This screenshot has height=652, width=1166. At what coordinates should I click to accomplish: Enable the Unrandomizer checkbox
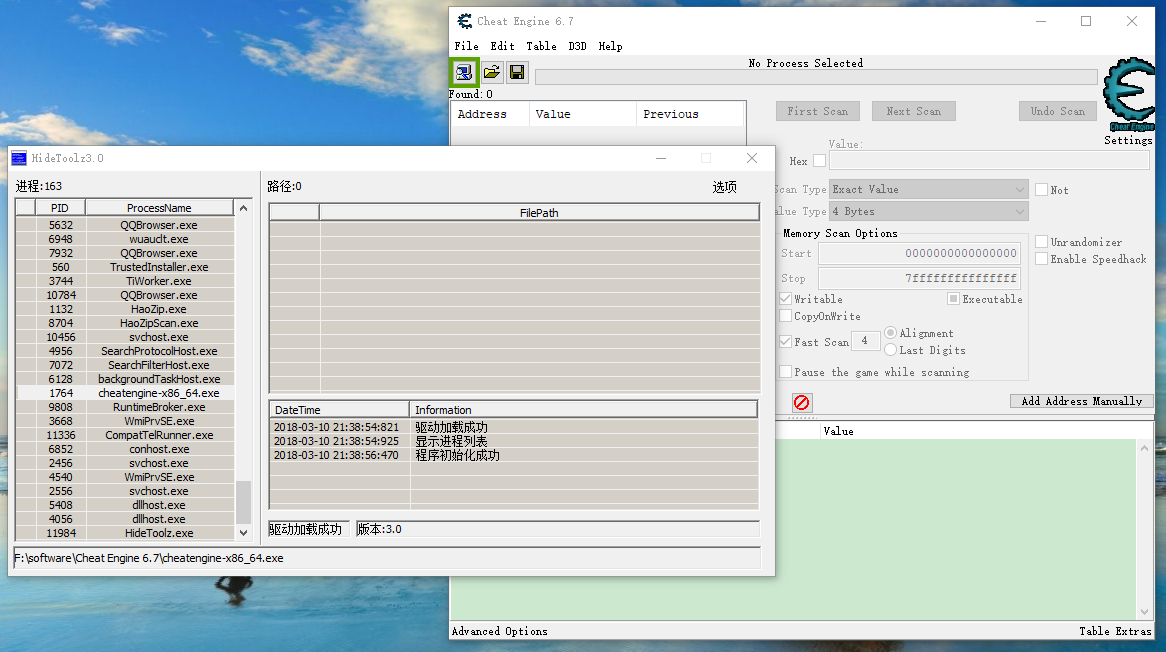coord(1042,242)
